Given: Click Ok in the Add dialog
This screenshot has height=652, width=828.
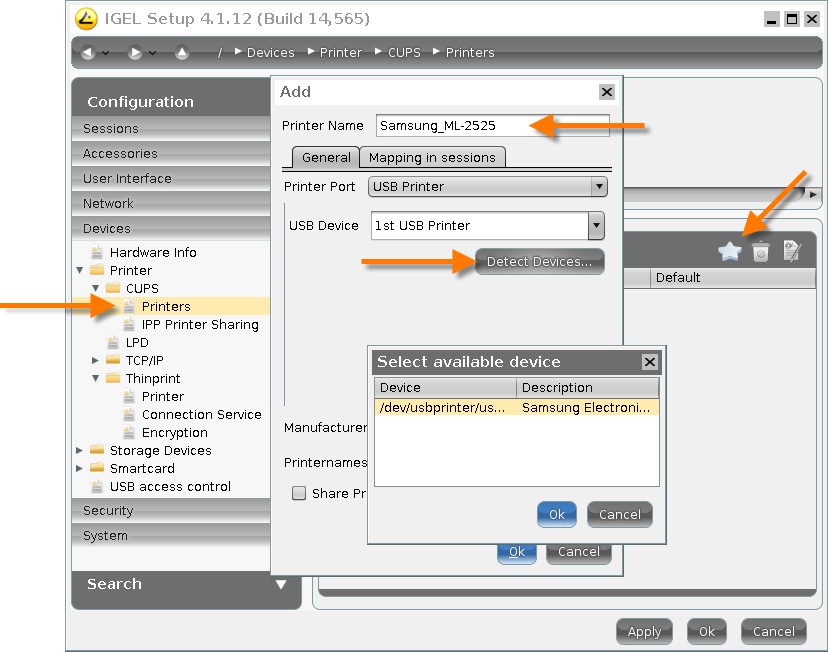Looking at the screenshot, I should coord(516,553).
